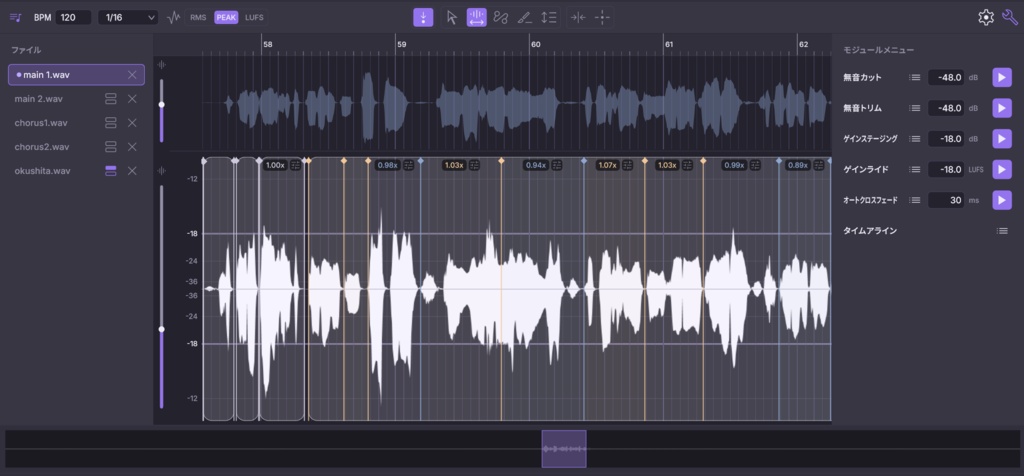
Task: Click lower track volume slider handle
Action: [162, 329]
